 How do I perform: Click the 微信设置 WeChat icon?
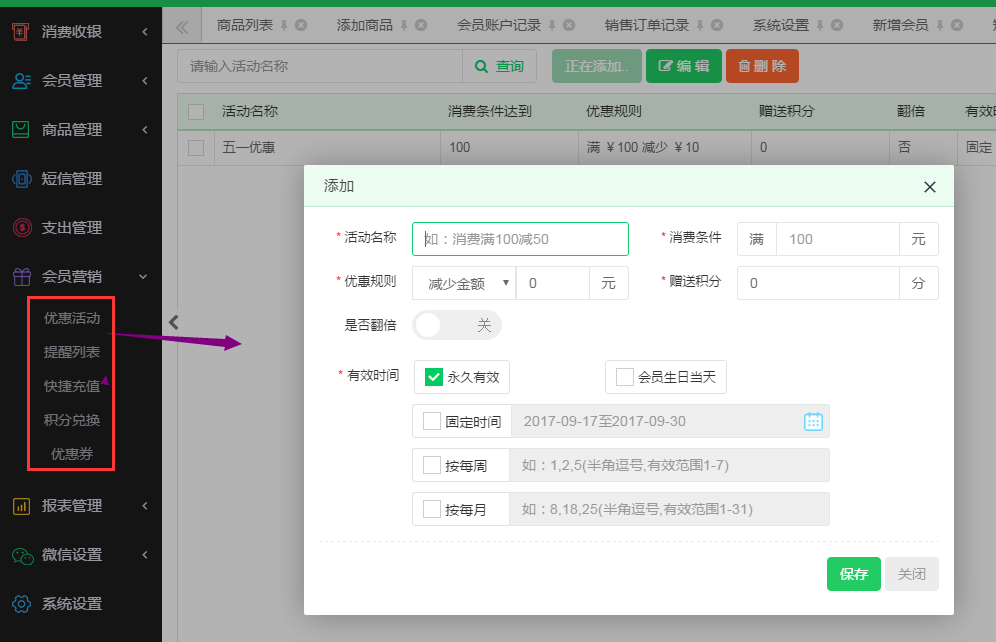[21, 555]
